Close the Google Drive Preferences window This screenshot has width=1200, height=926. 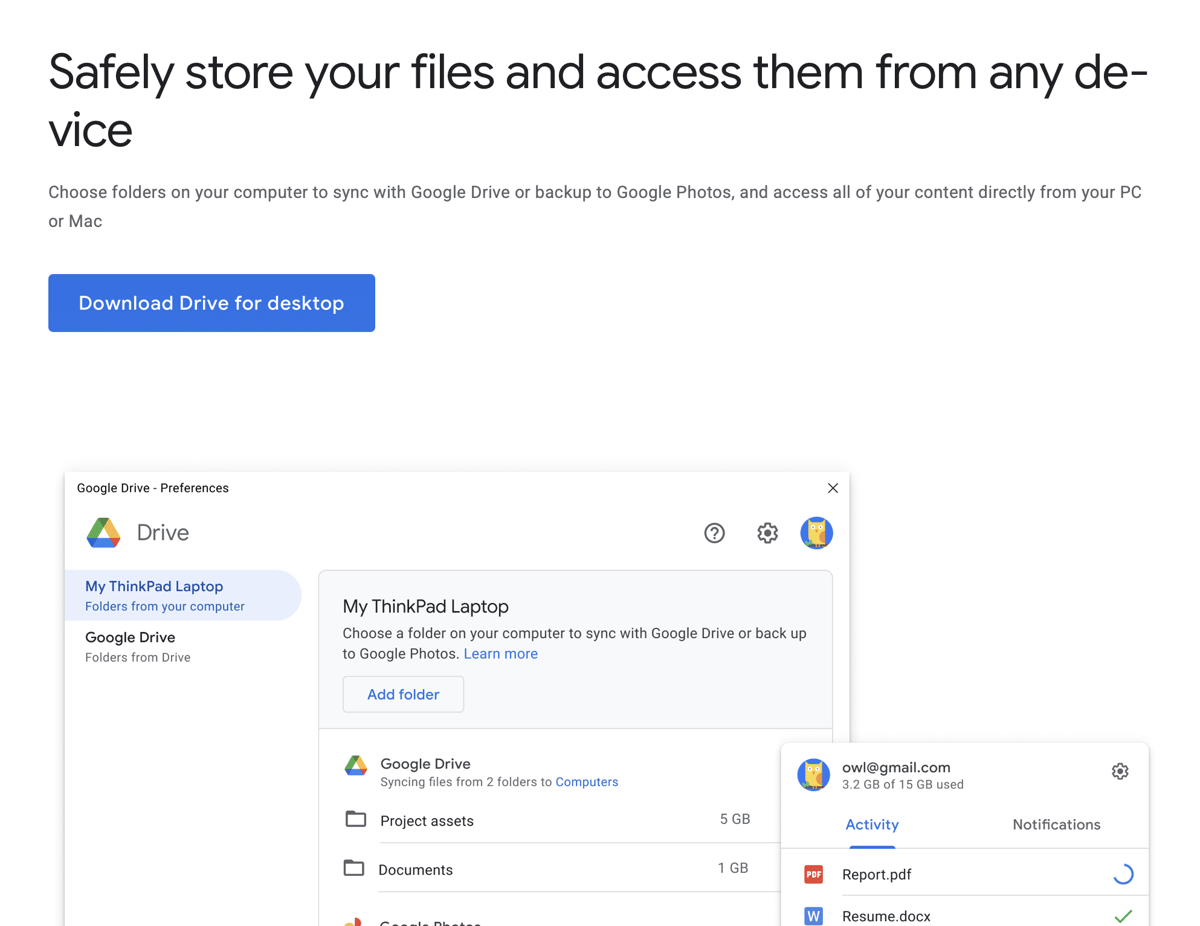click(x=833, y=488)
